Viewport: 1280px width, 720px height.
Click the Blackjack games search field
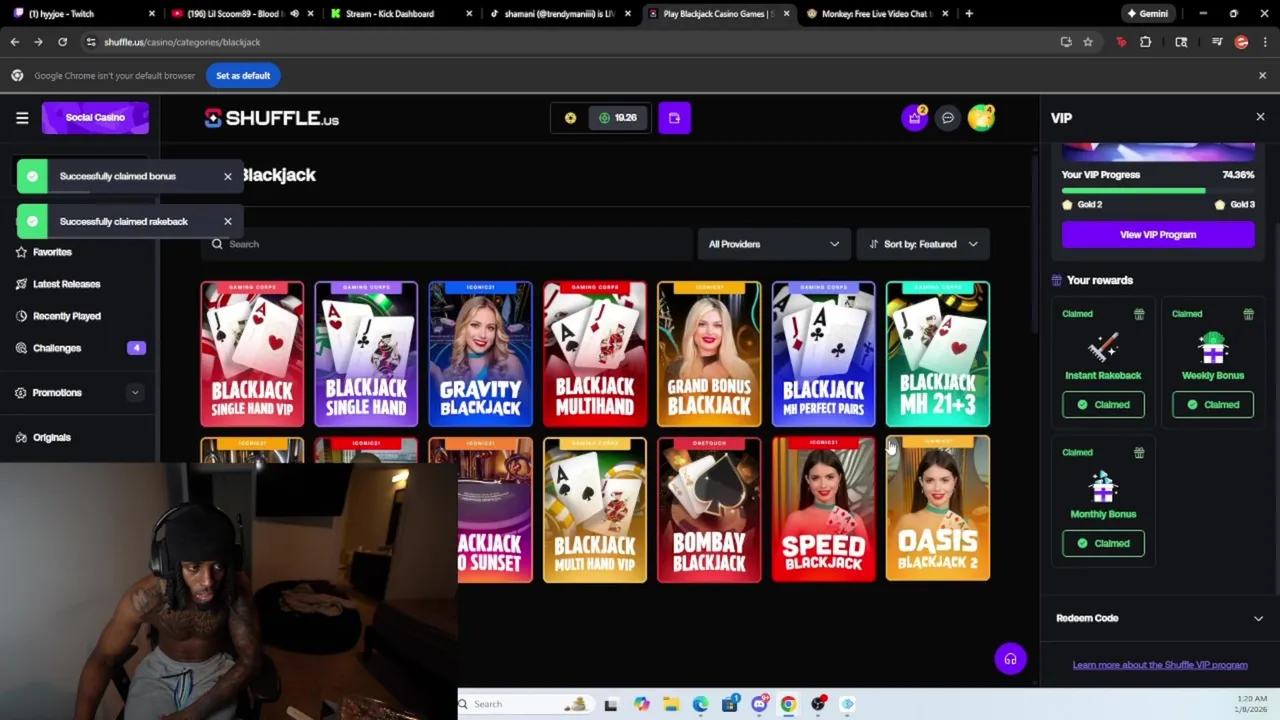coord(447,244)
